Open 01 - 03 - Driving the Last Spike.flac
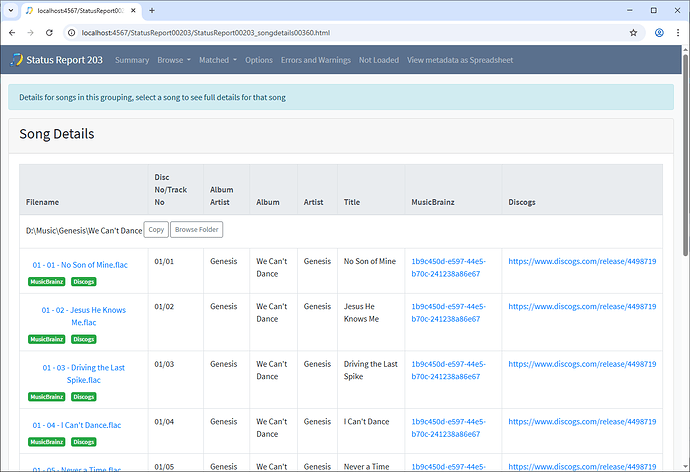The height and width of the screenshot is (472, 690). click(84, 374)
